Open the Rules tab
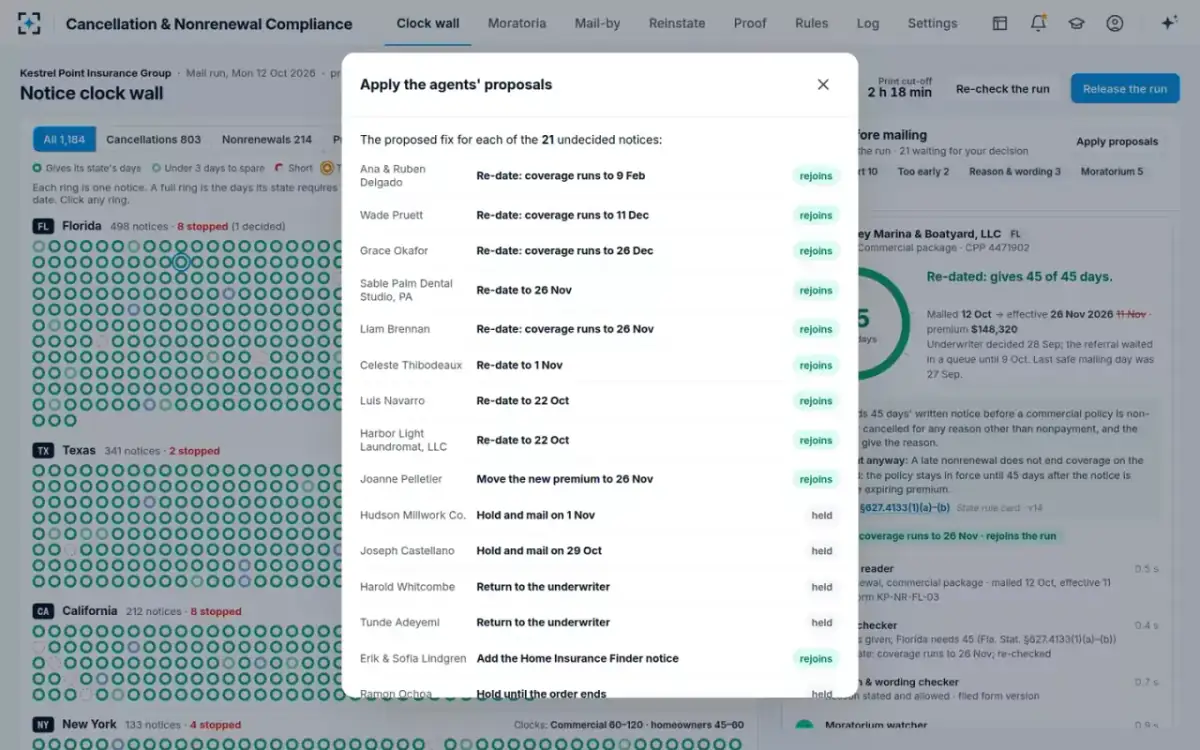This screenshot has height=750, width=1200. (812, 23)
